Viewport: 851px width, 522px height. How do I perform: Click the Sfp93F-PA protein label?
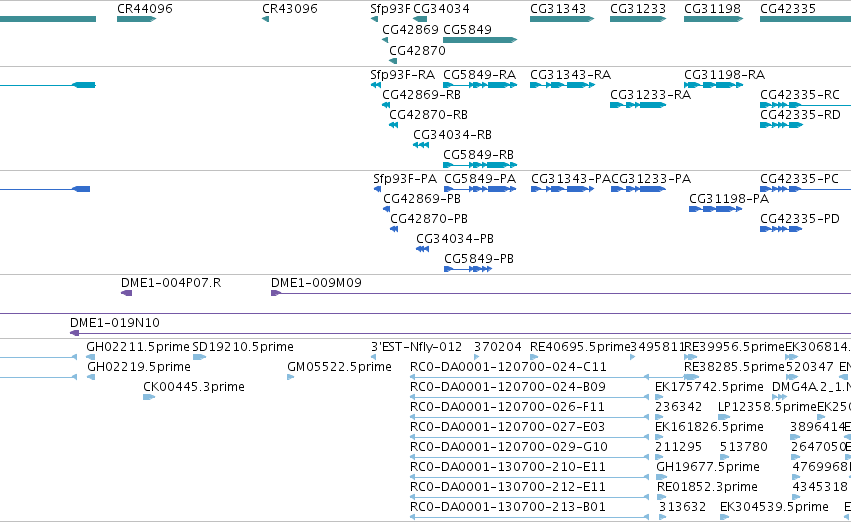[x=405, y=179]
